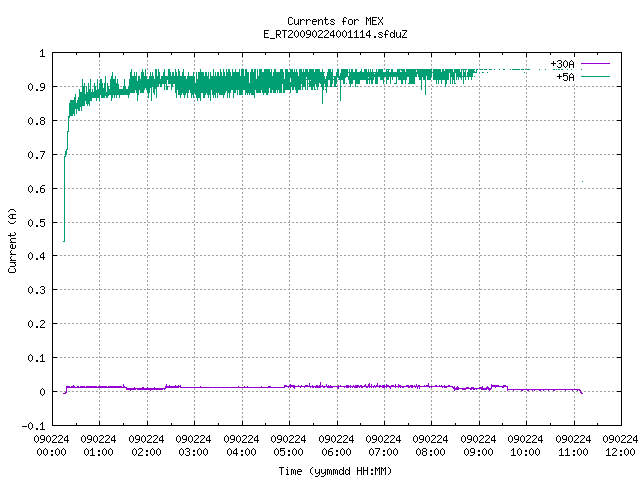Click the green +5A trace start near 0.44
The image size is (640, 480).
[64, 241]
